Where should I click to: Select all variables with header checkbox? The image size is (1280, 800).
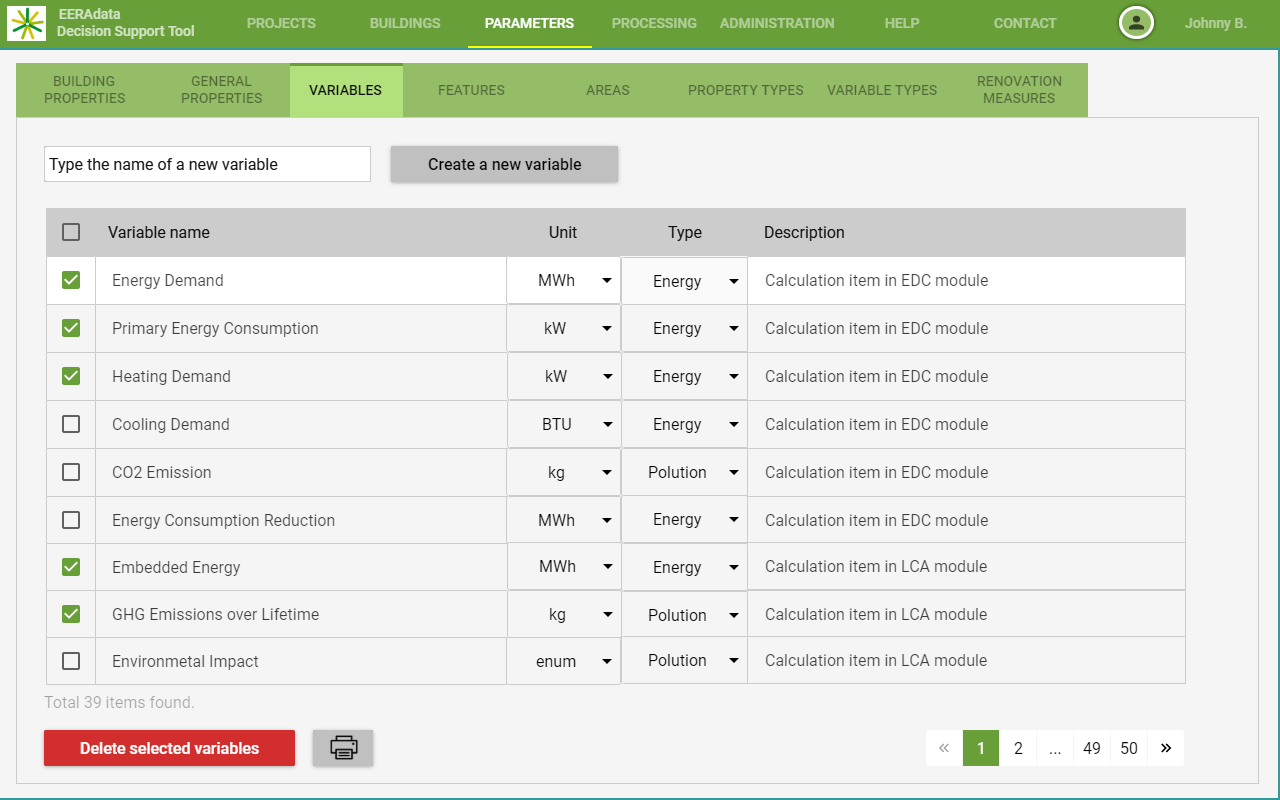[71, 232]
